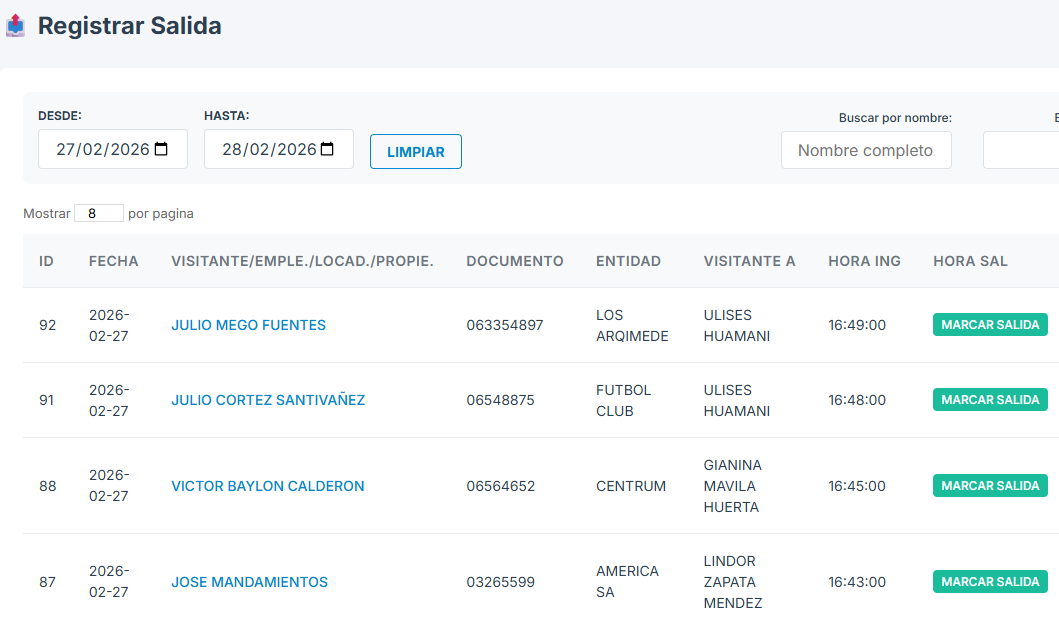Mark exit for Julio Cortez Santivañez

pos(989,400)
